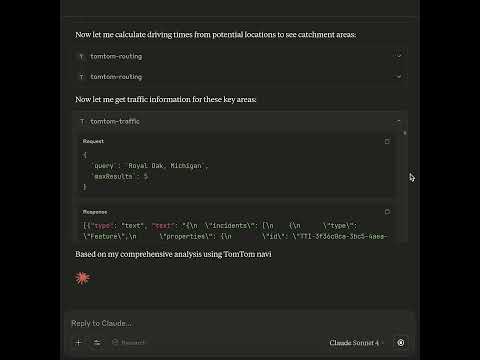Click the first tomtom-routing label
This screenshot has width=480, height=360.
pos(116,57)
